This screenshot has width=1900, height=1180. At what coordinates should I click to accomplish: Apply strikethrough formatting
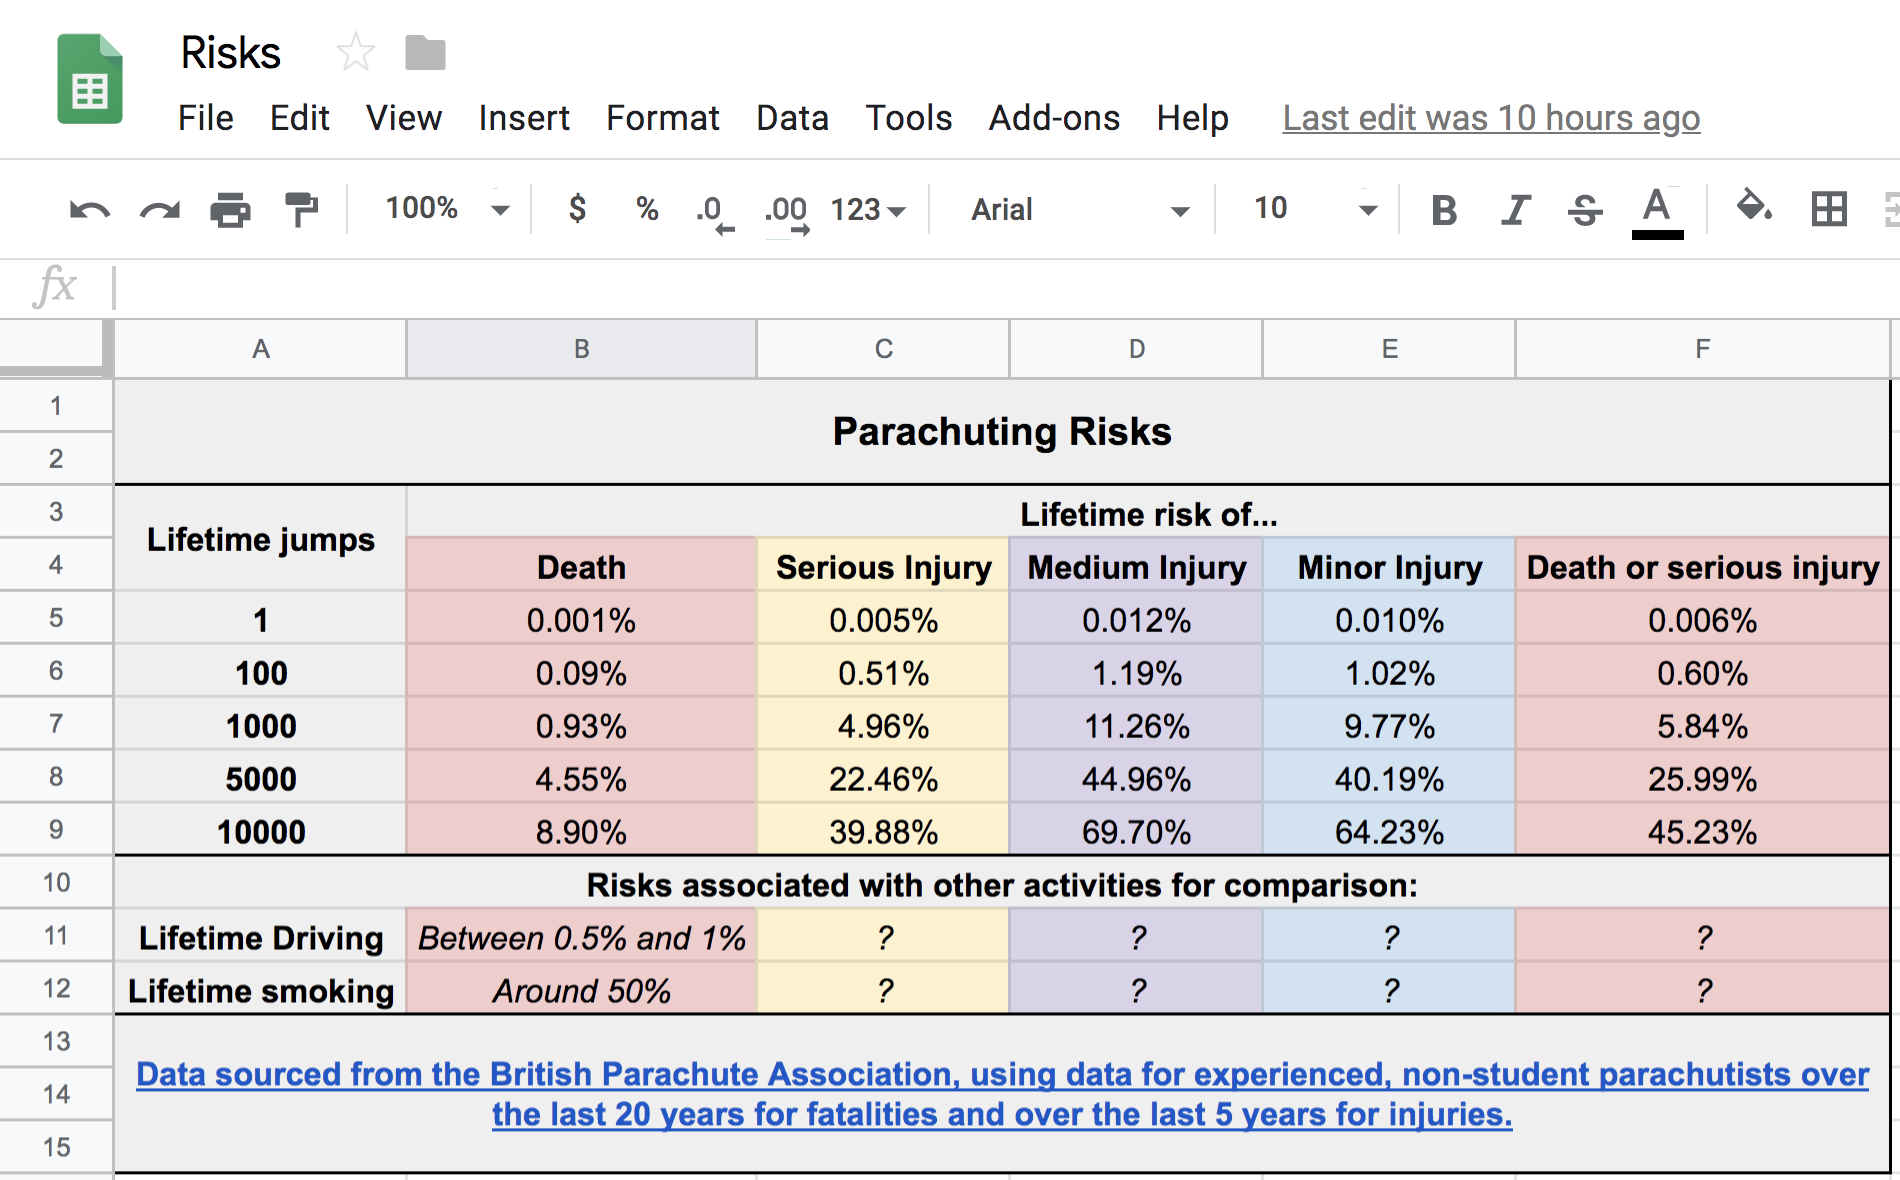coord(1585,209)
